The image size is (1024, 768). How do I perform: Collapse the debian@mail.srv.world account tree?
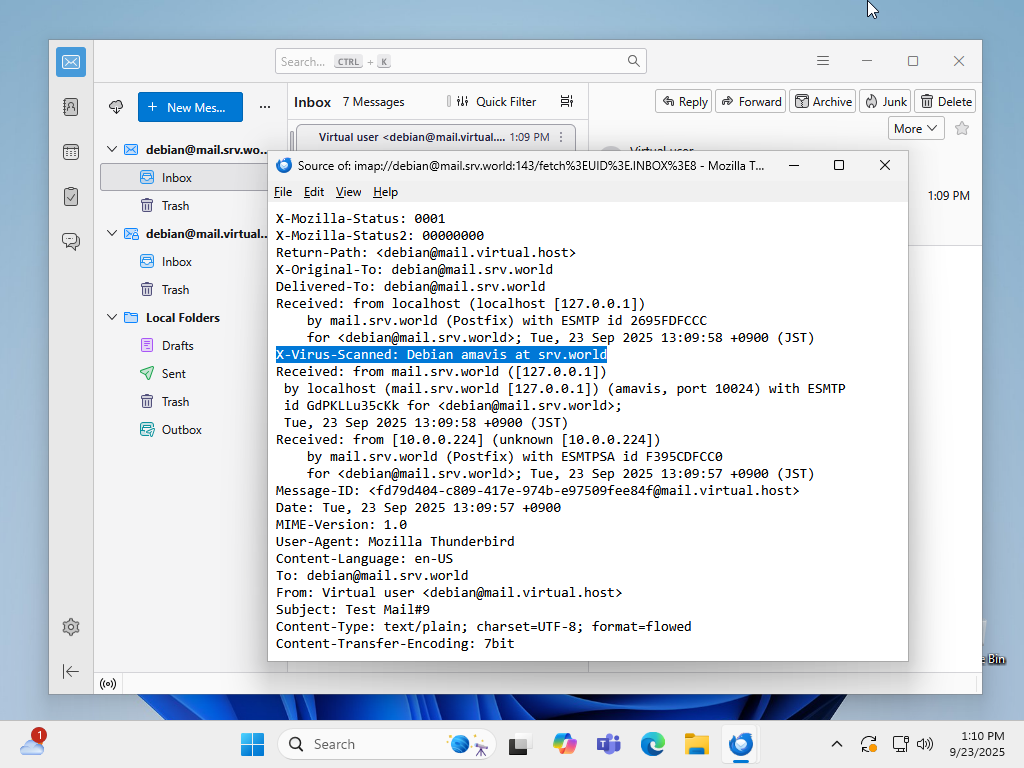[x=112, y=150]
